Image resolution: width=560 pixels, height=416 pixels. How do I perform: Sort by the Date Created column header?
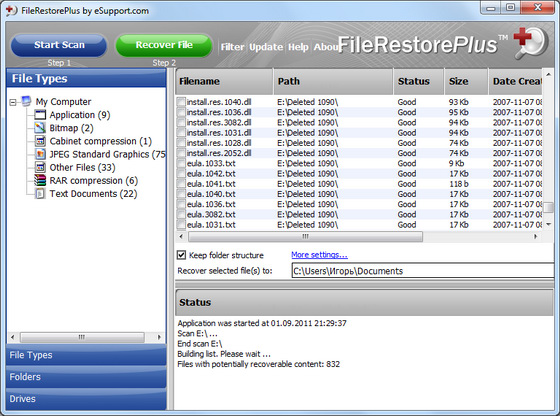click(515, 81)
